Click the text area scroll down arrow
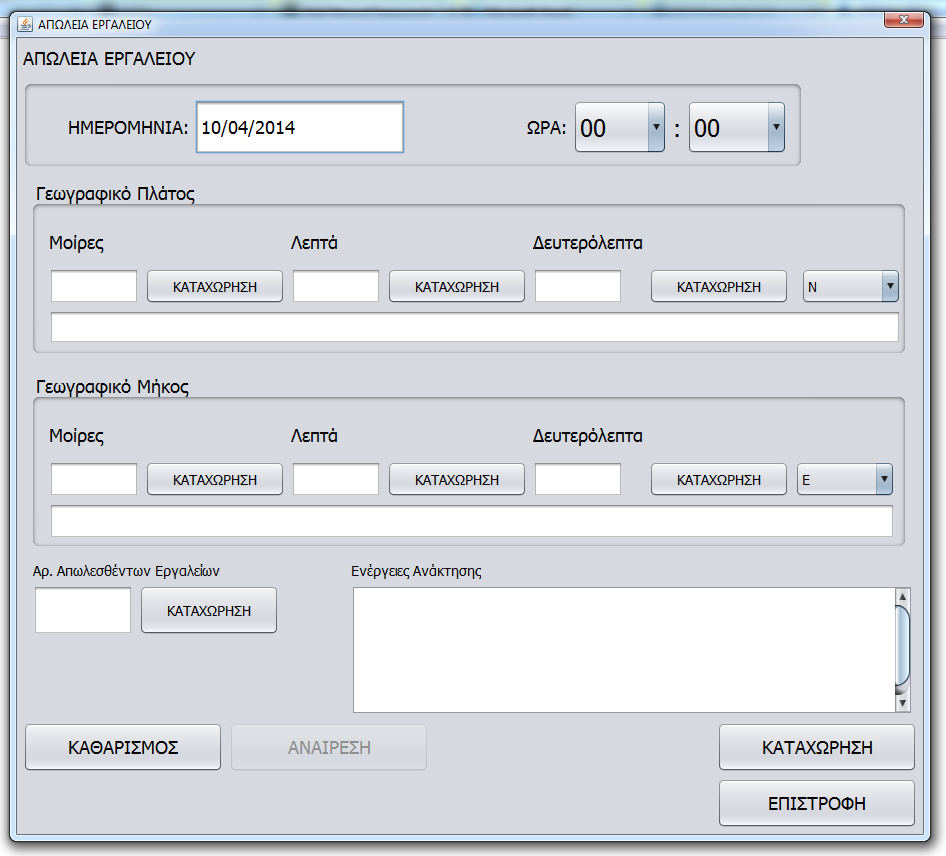Image resolution: width=946 pixels, height=856 pixels. point(903,703)
